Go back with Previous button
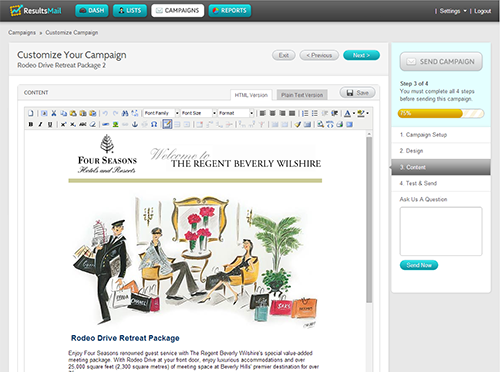This screenshot has width=500, height=372. coord(319,55)
